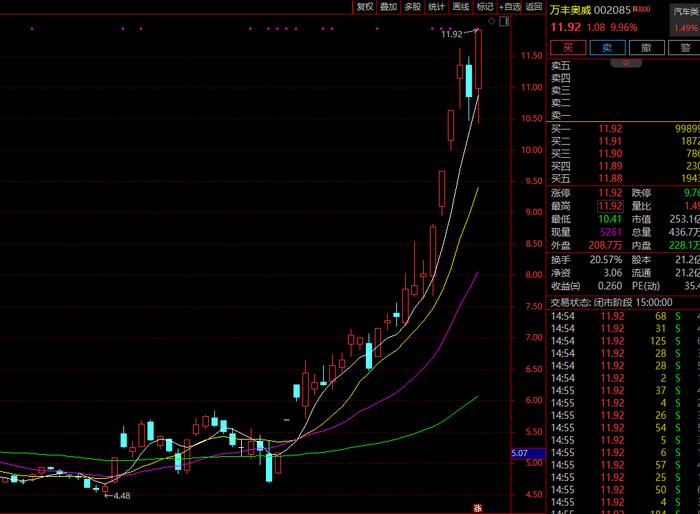Click the blue 卖 sell button
700x514 pixels.
coord(607,48)
